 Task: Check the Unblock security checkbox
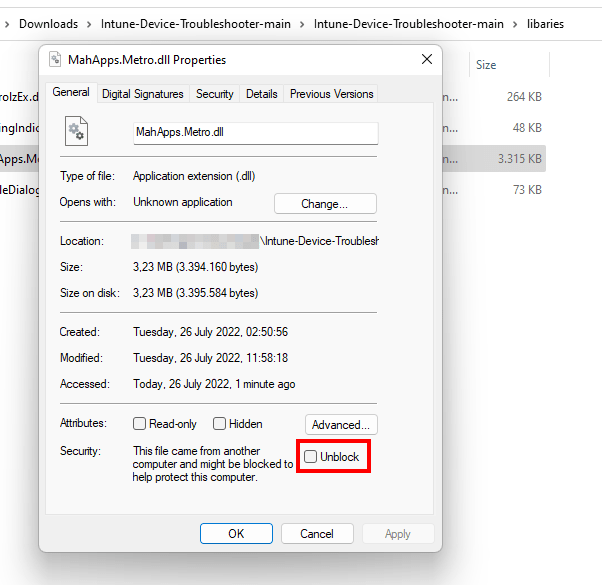tap(311, 457)
